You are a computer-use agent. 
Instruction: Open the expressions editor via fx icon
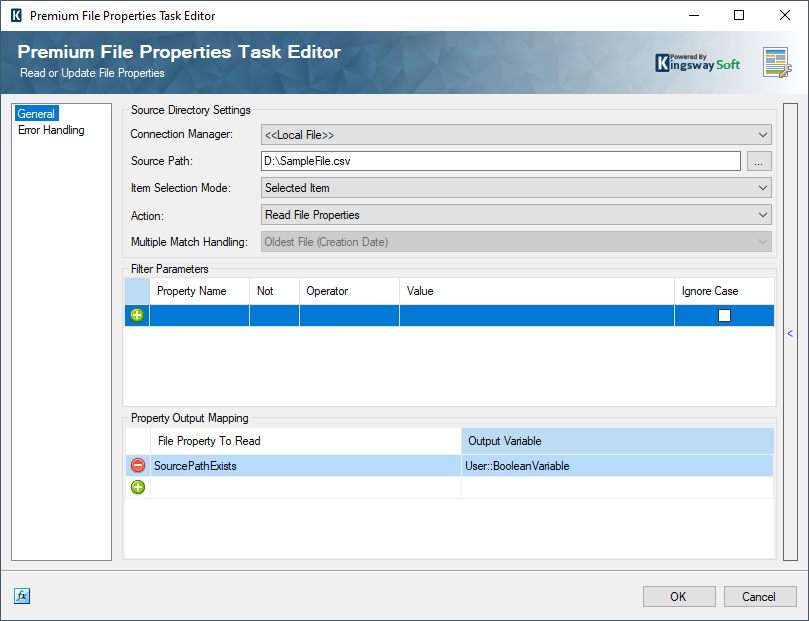(x=21, y=595)
